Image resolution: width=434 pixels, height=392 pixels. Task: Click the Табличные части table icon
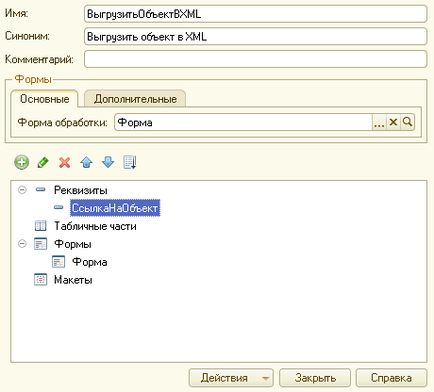click(40, 226)
